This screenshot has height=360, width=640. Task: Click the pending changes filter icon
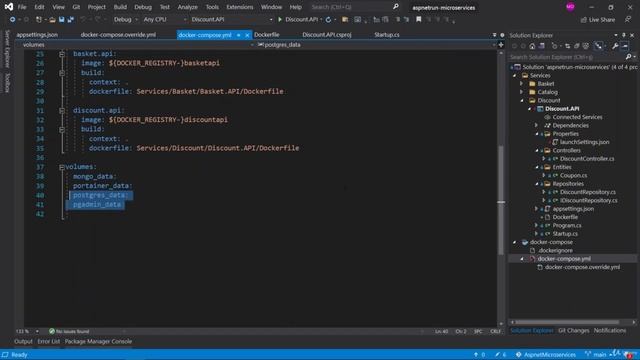click(x=555, y=46)
